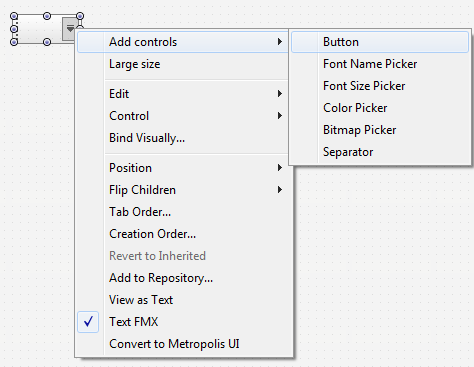Click the bottom-center selection handle

tap(47, 42)
